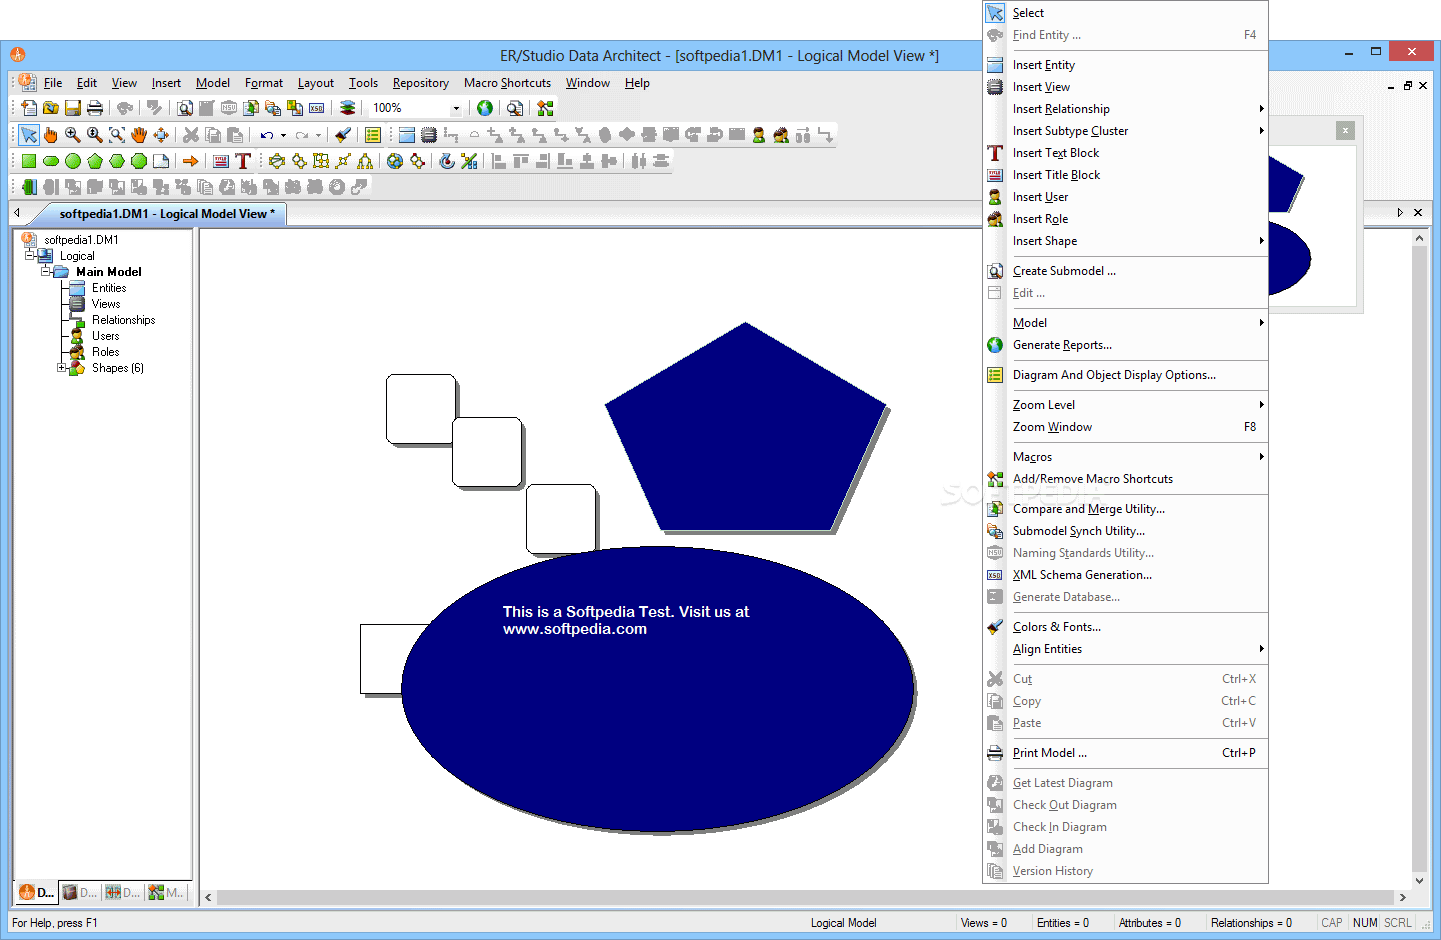The width and height of the screenshot is (1441, 940).
Task: Click the Insert User toolbar icon
Action: coord(759,134)
